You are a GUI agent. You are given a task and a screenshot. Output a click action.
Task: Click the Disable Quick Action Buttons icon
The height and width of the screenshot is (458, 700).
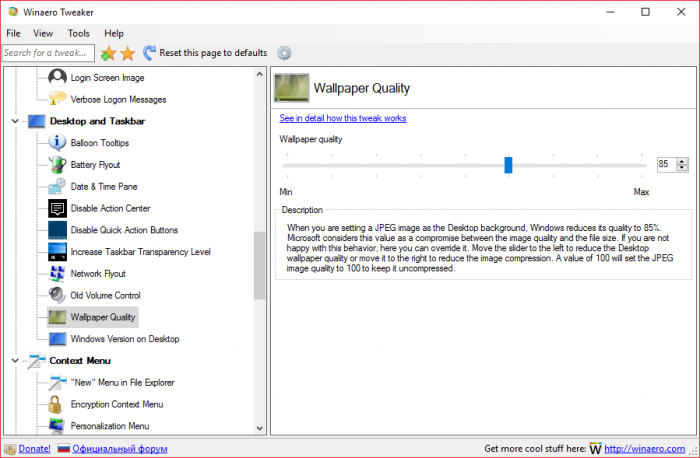pyautogui.click(x=58, y=230)
